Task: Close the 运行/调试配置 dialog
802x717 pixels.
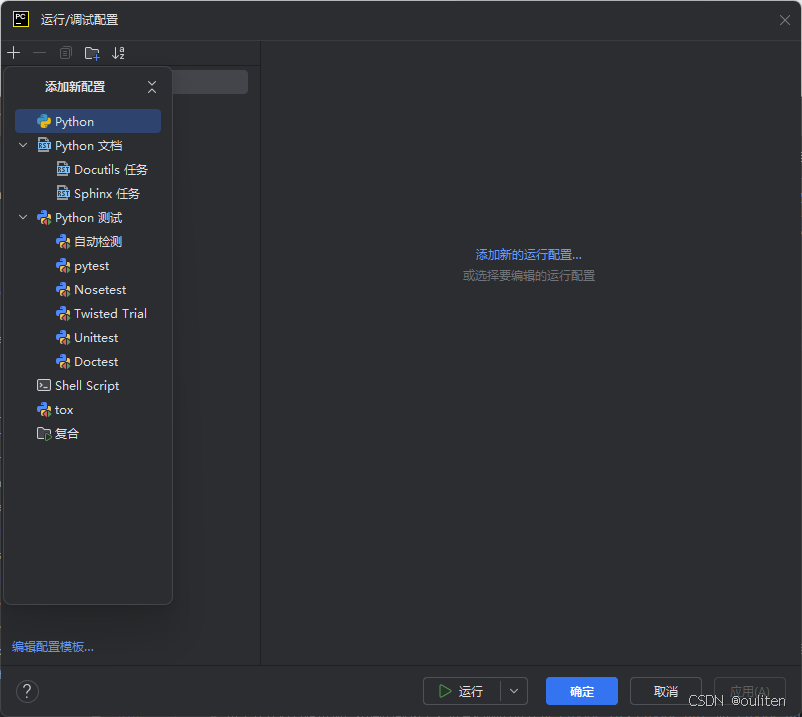Action: [x=785, y=20]
